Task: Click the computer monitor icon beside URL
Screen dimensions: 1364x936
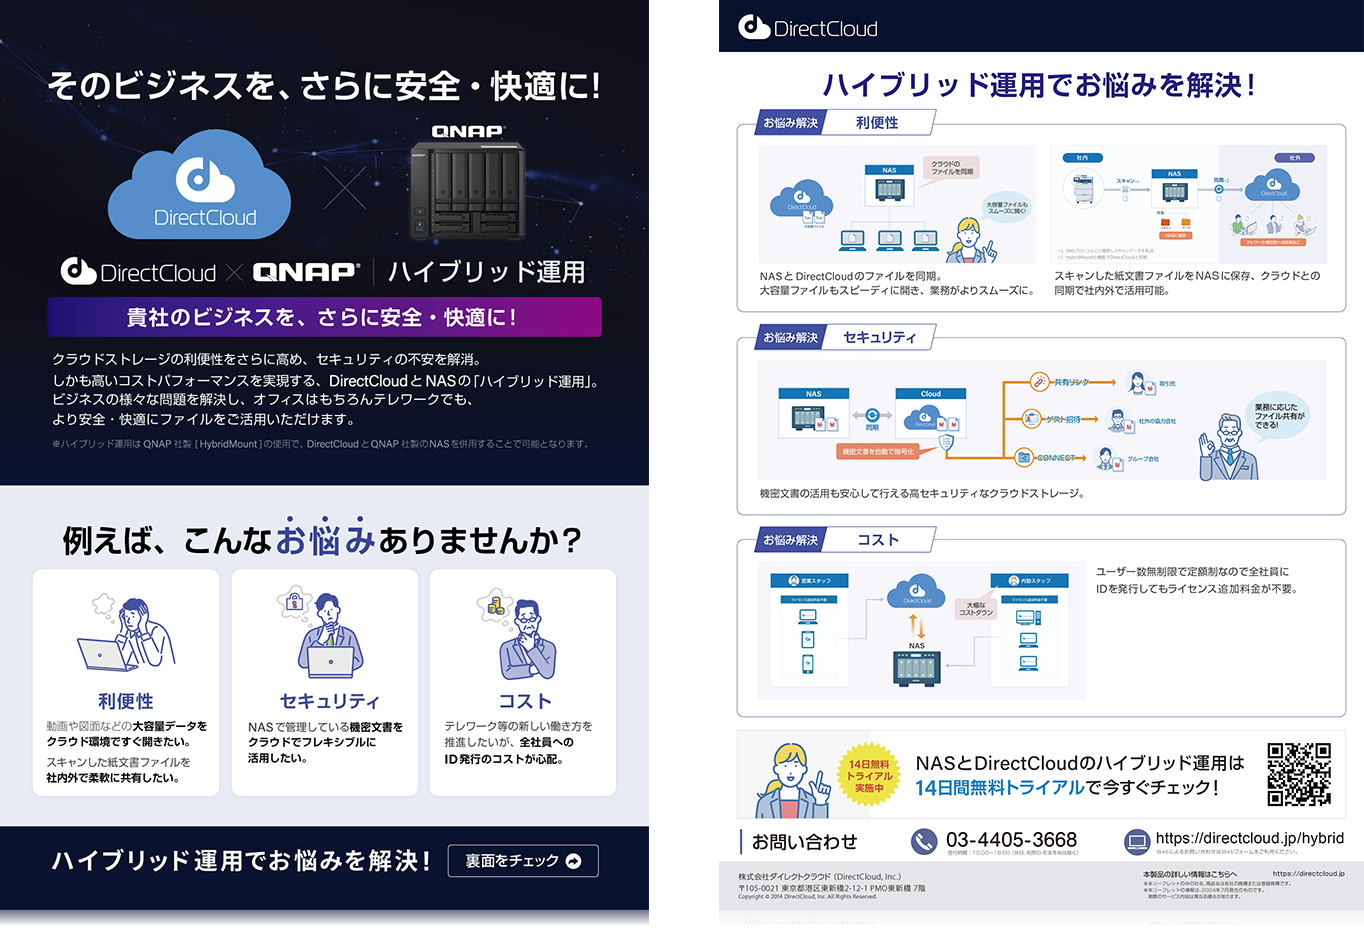Action: (1137, 841)
